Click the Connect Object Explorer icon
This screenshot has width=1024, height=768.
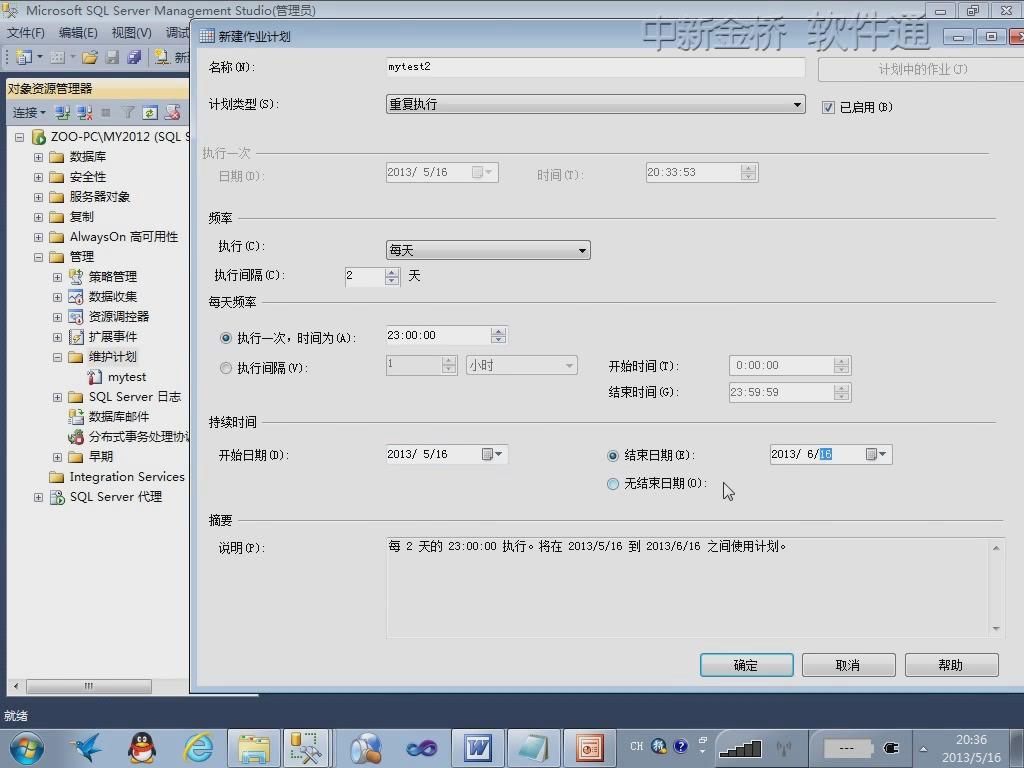click(62, 113)
